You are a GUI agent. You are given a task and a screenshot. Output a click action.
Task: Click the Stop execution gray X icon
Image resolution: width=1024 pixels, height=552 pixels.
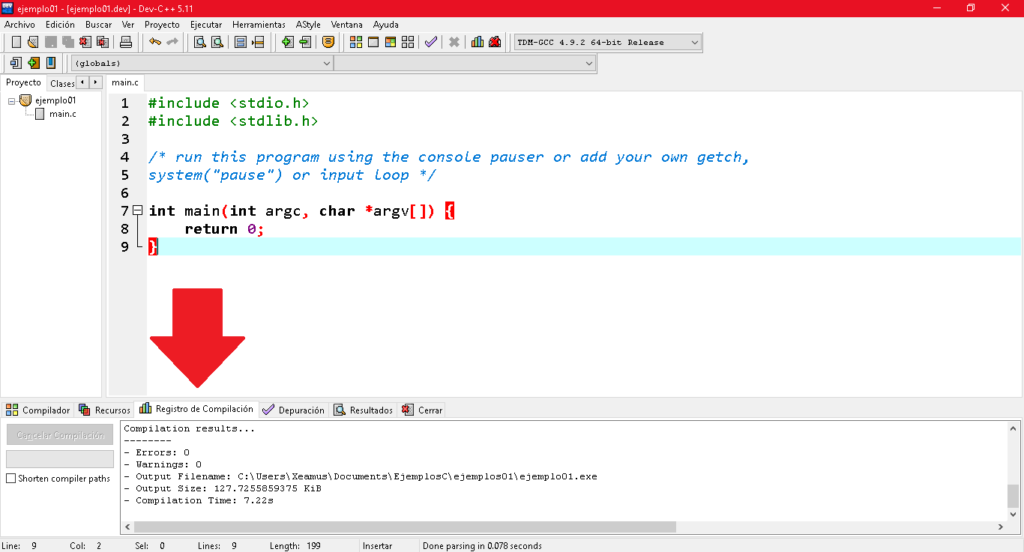(454, 42)
